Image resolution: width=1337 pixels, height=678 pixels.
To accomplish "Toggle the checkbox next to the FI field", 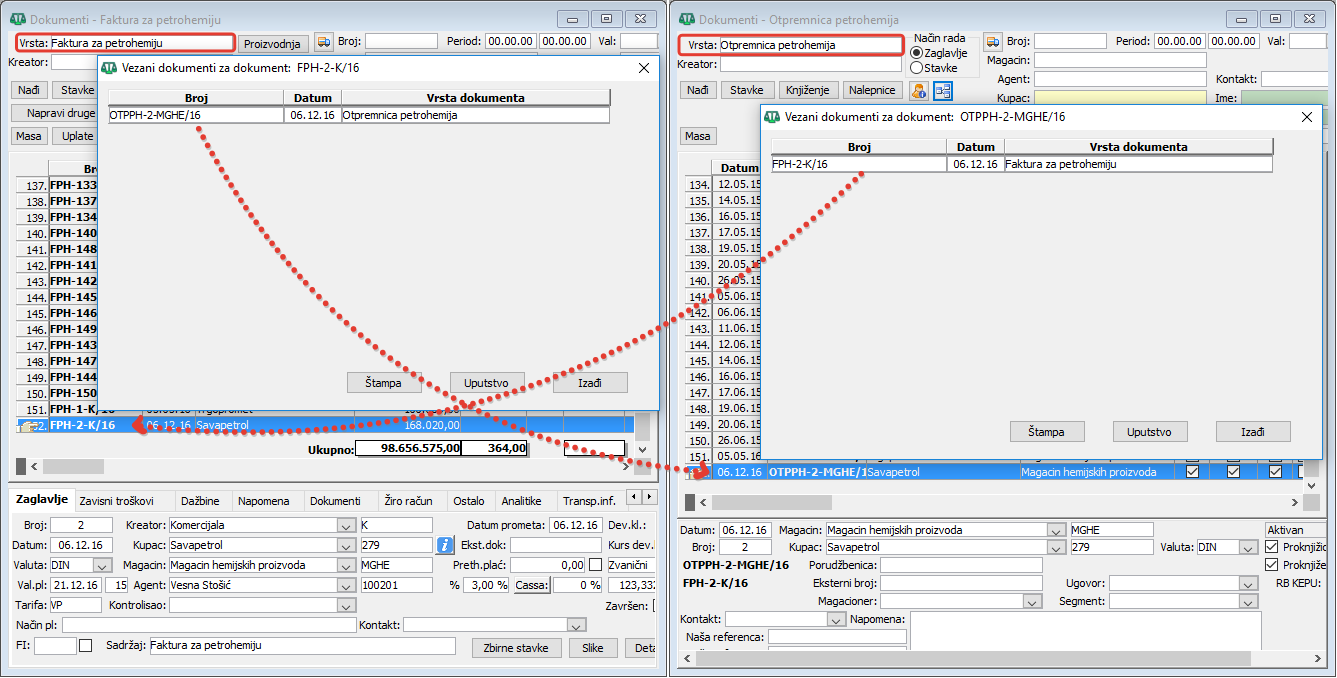I will 85,646.
